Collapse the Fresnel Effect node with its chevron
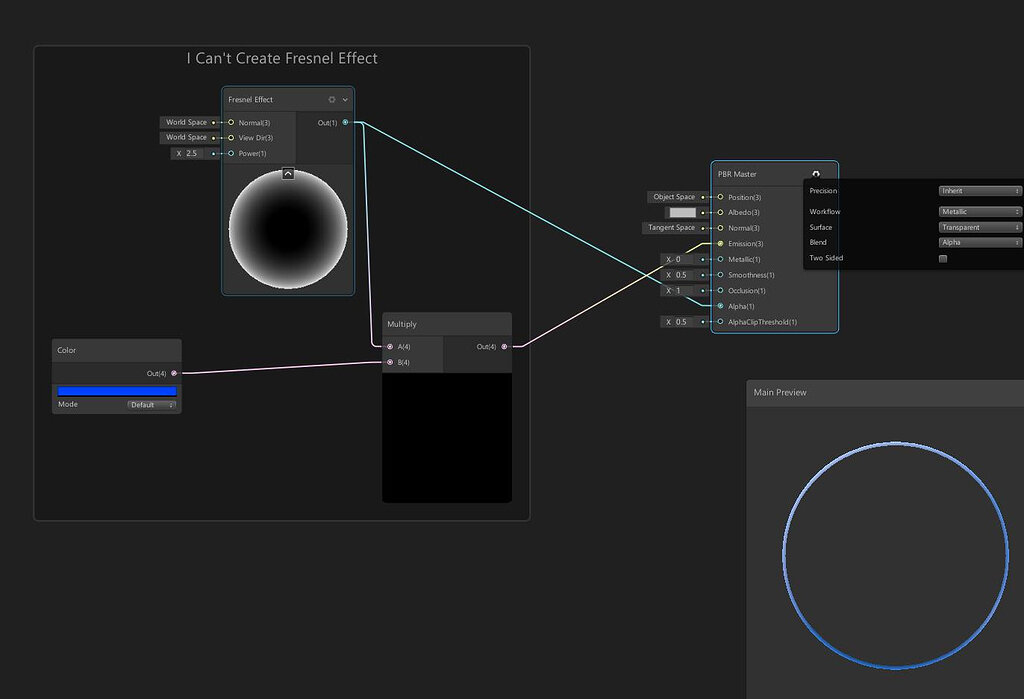 coord(344,99)
